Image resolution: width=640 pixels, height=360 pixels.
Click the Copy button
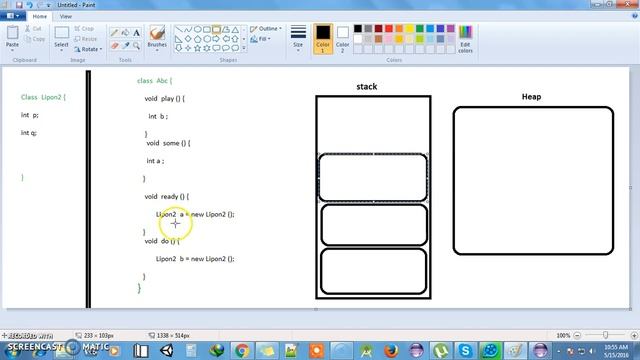point(35,39)
